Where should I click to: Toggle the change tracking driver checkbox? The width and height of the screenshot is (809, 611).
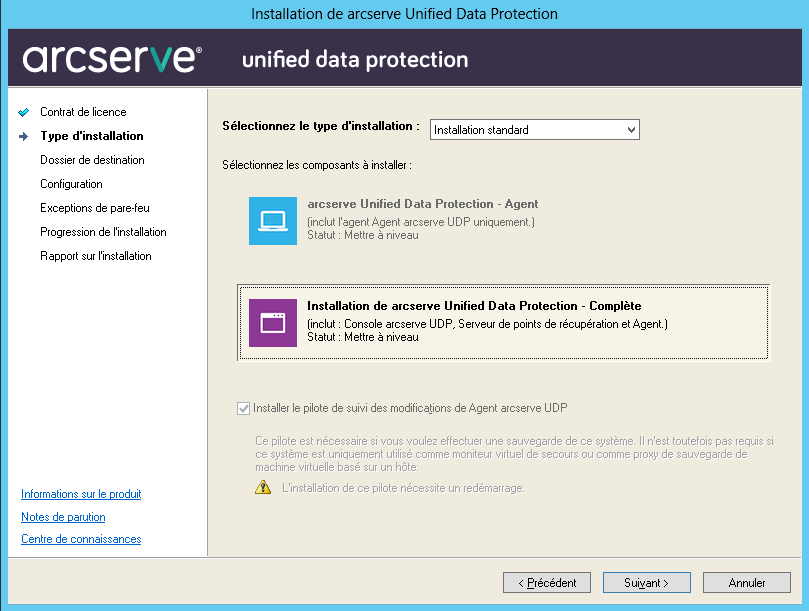[x=244, y=408]
